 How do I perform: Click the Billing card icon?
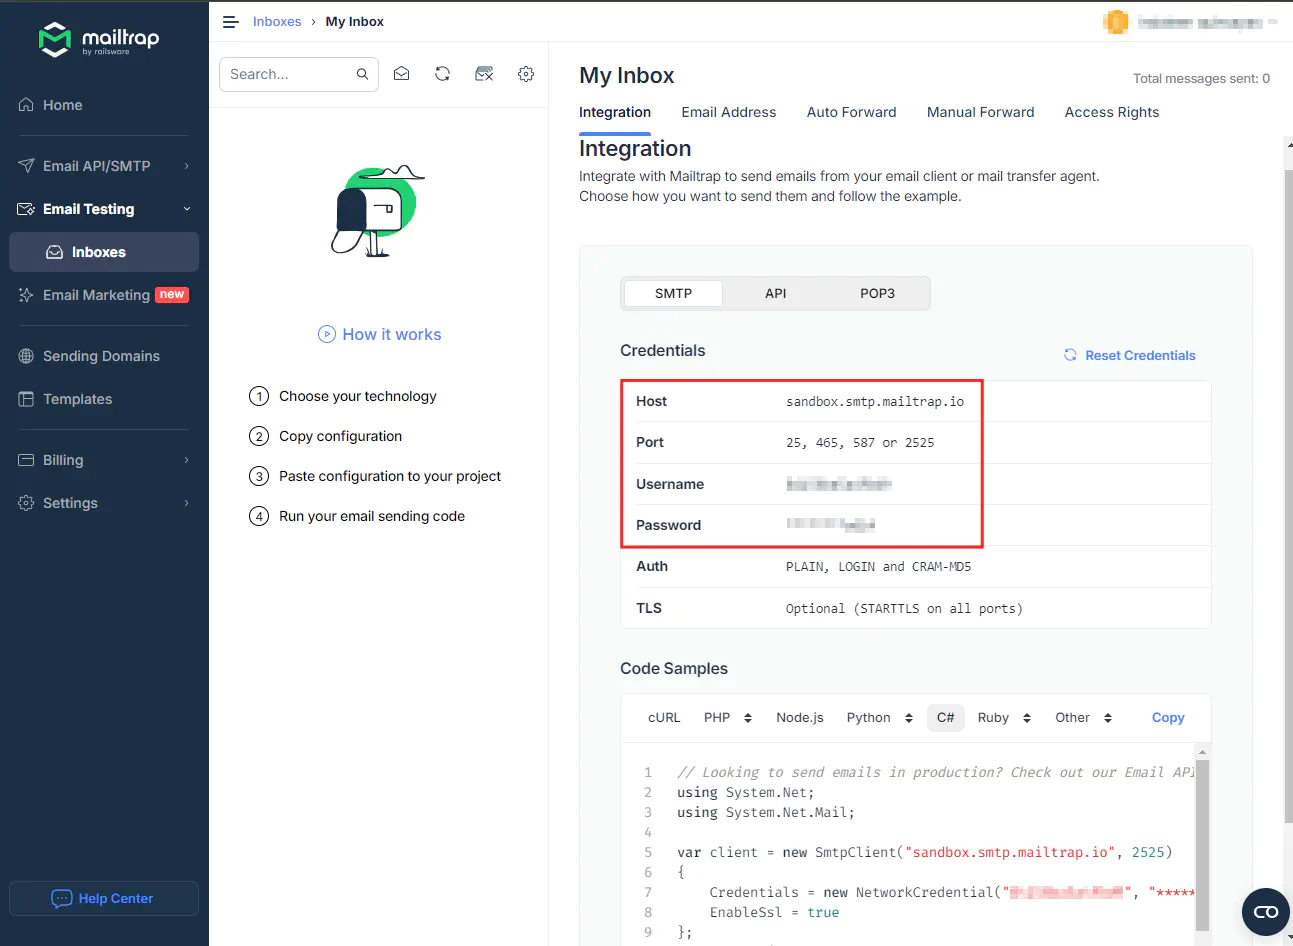26,460
